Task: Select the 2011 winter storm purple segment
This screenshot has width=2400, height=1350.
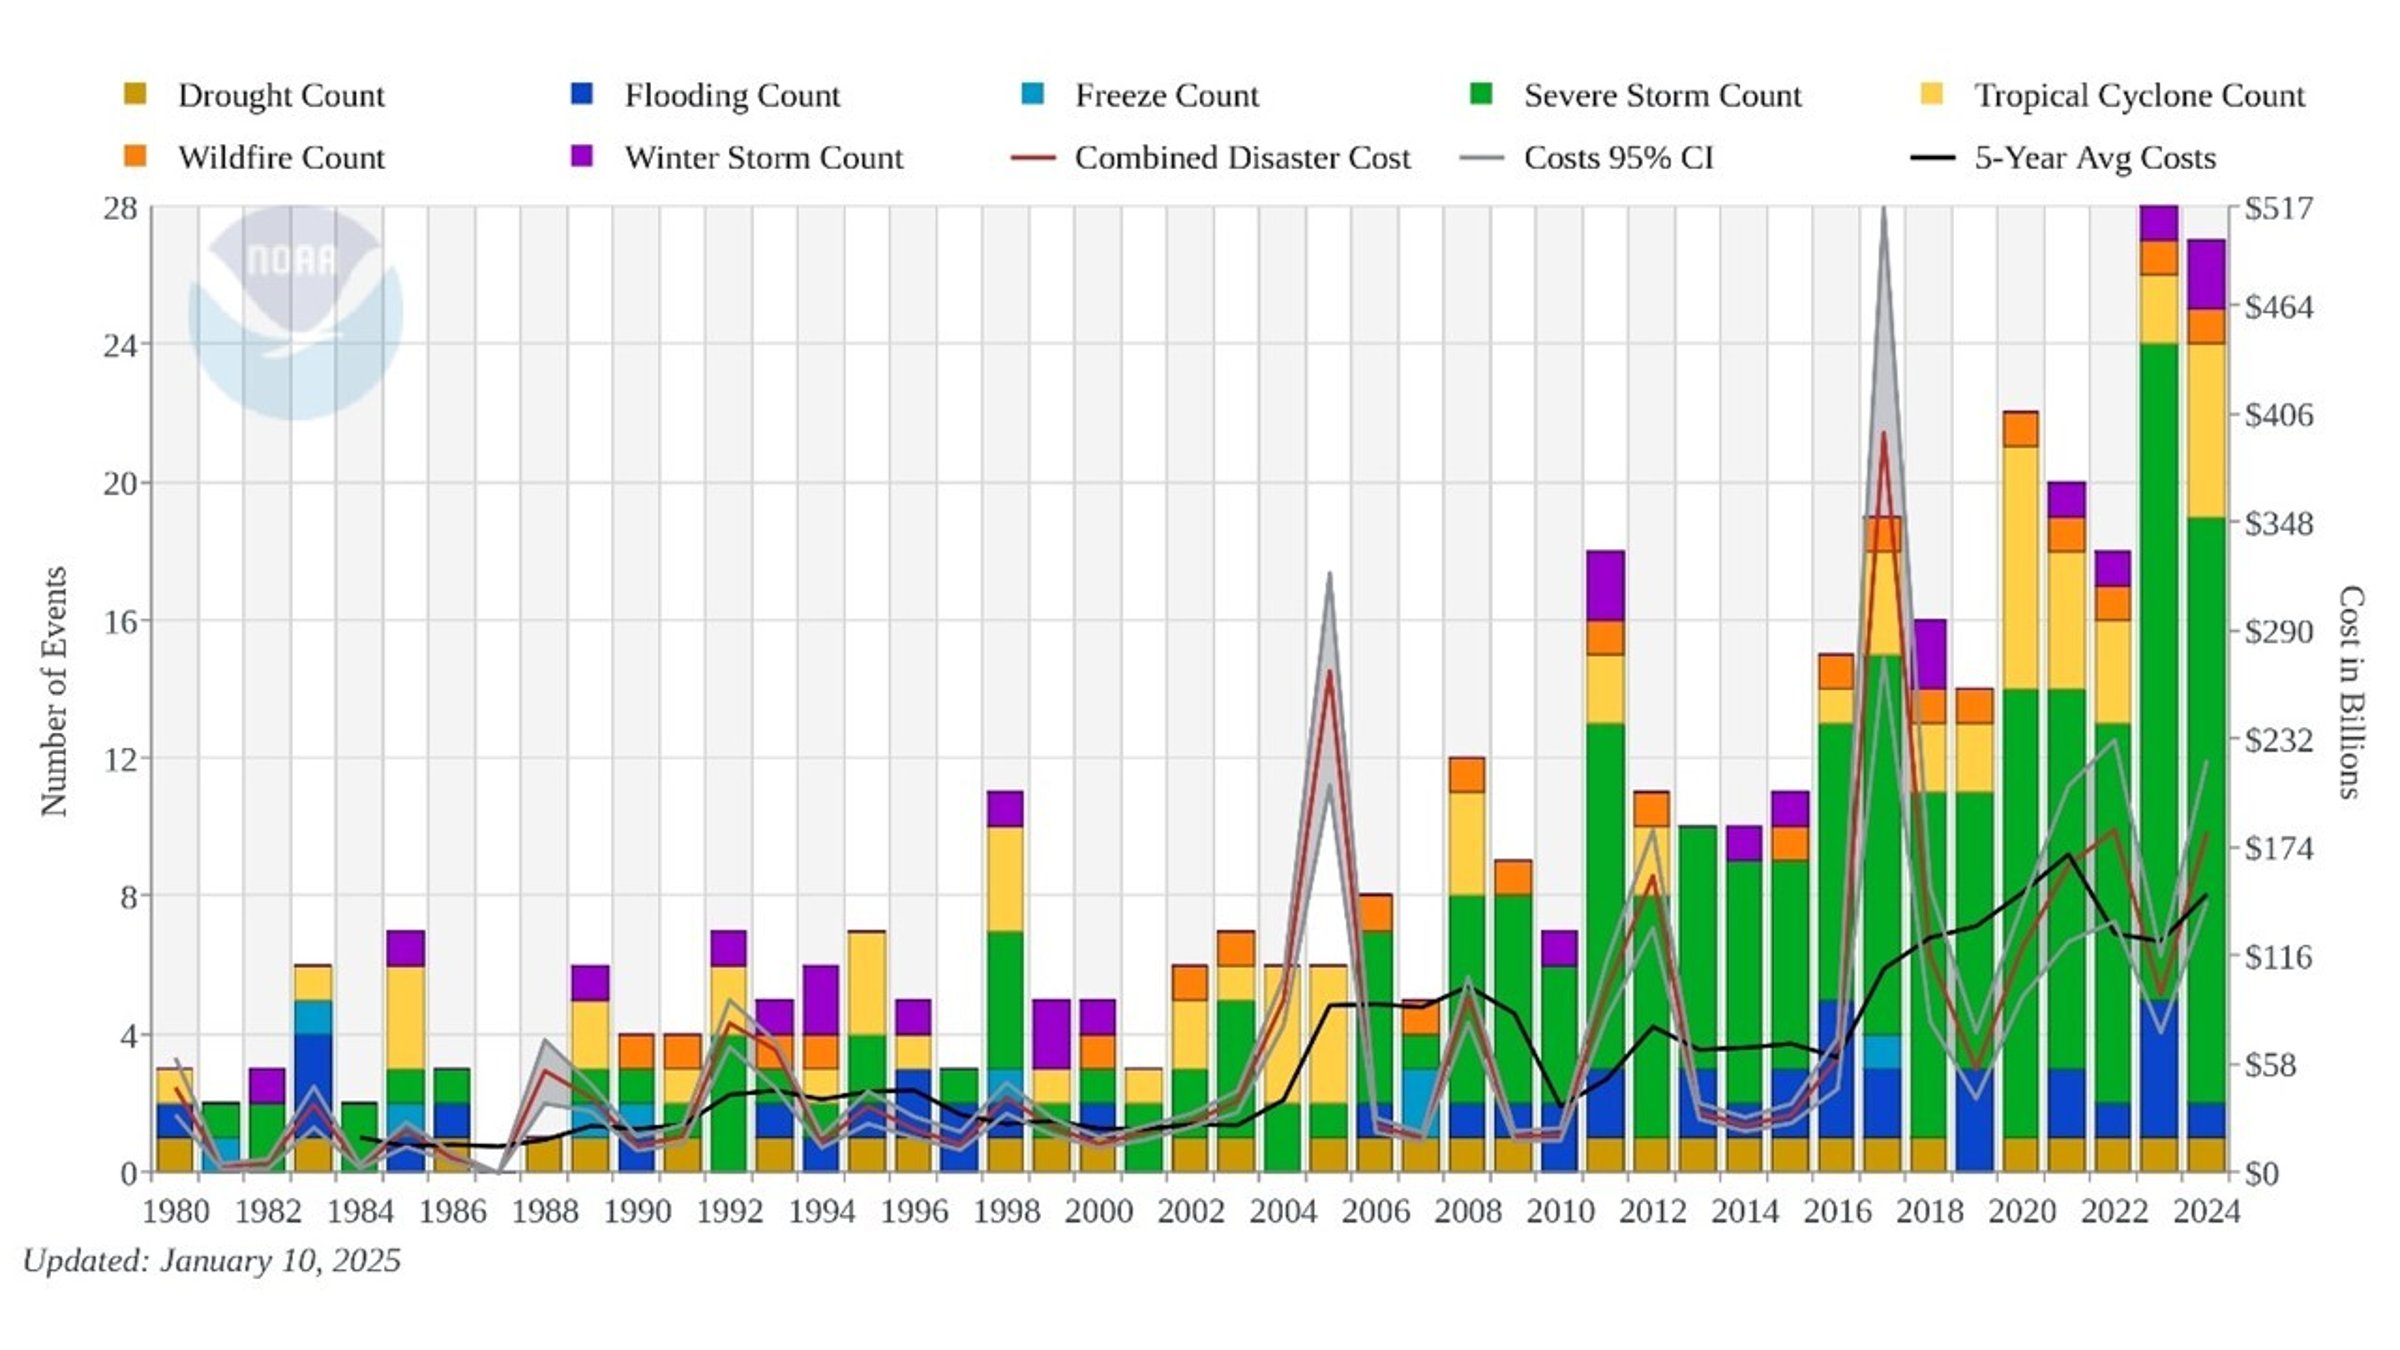Action: pos(1606,585)
